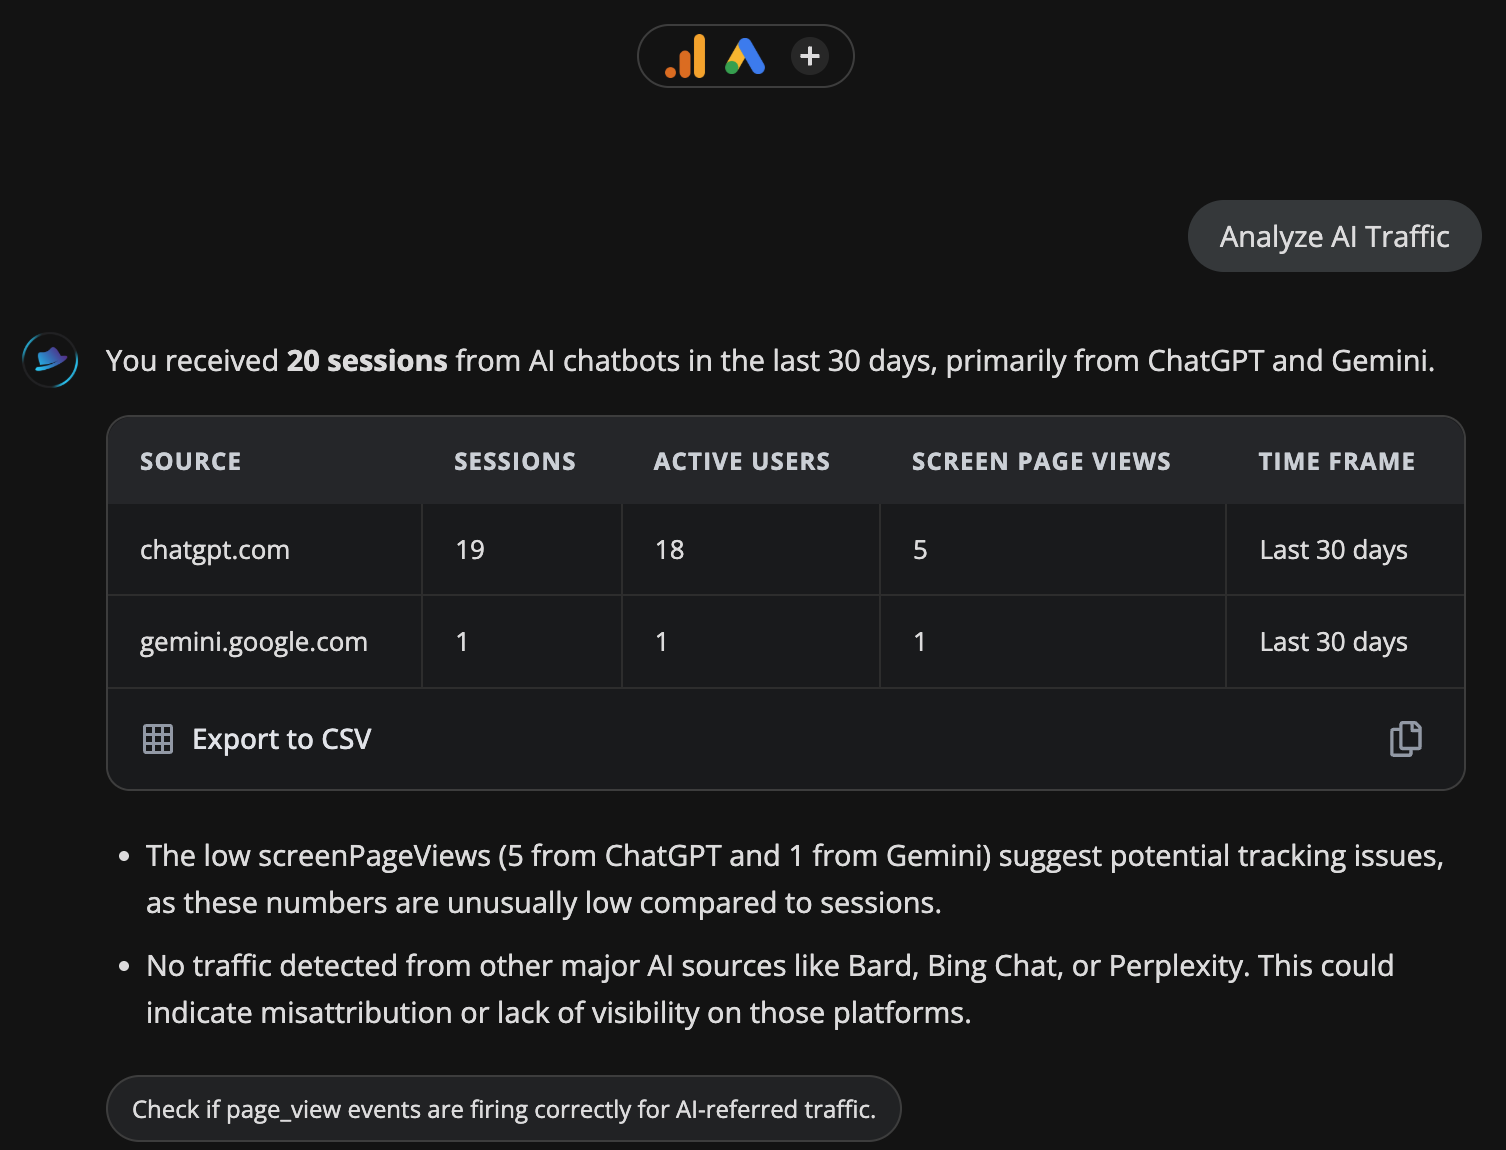Click the SESSIONS column header

tap(515, 461)
